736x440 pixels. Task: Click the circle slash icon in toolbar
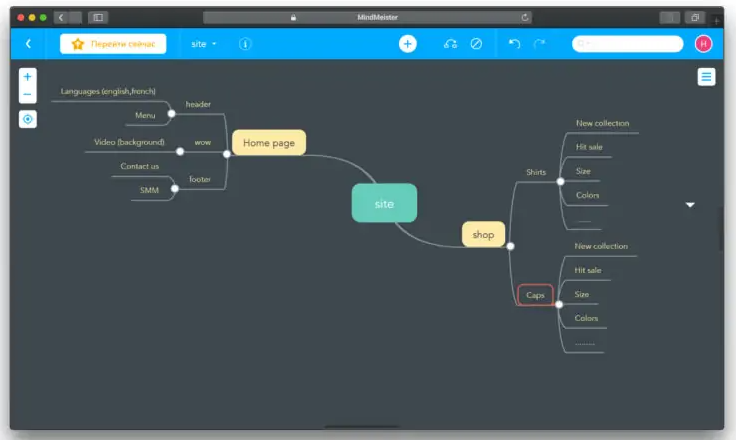tap(476, 44)
